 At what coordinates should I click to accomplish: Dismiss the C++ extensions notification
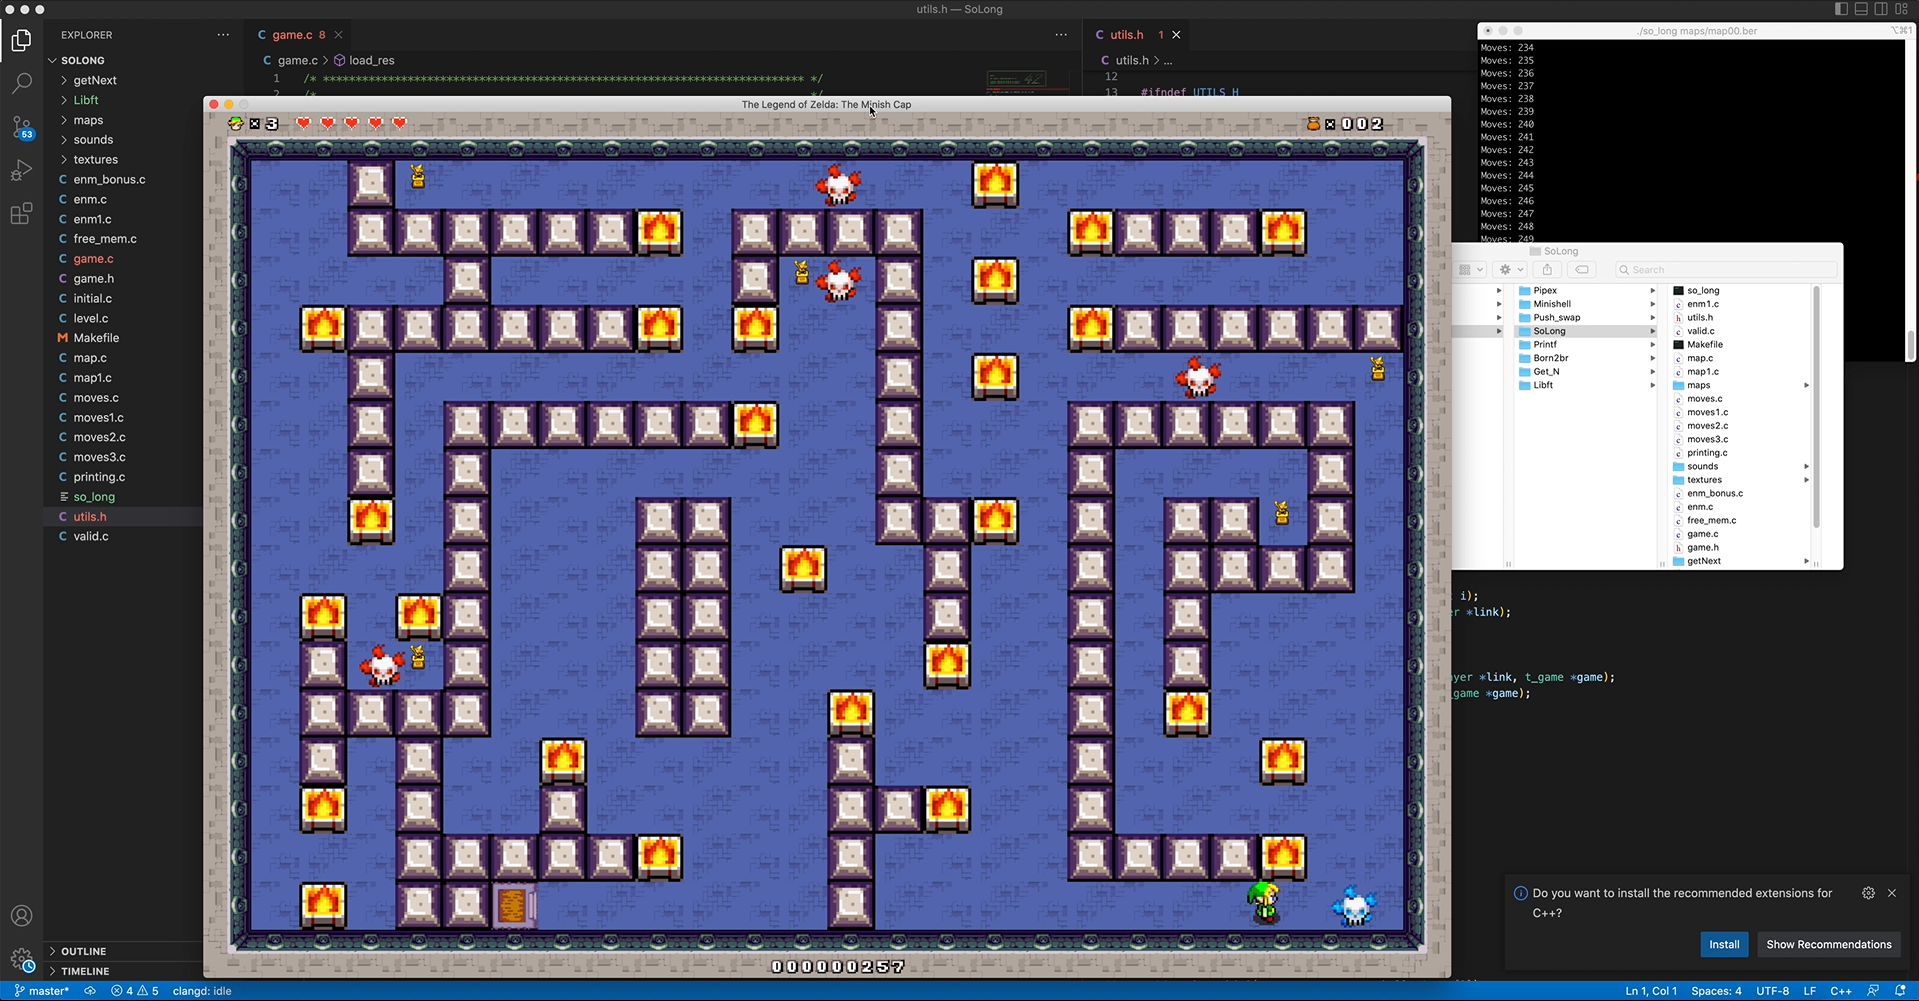(x=1892, y=893)
